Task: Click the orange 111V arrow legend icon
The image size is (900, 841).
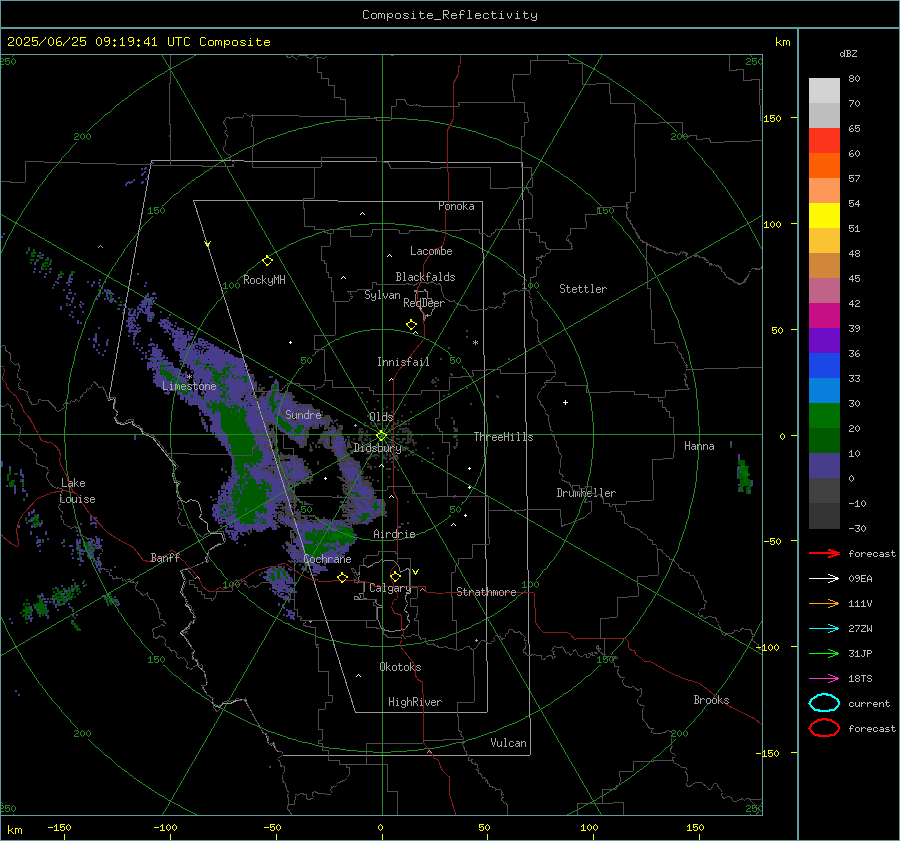Action: [x=824, y=603]
